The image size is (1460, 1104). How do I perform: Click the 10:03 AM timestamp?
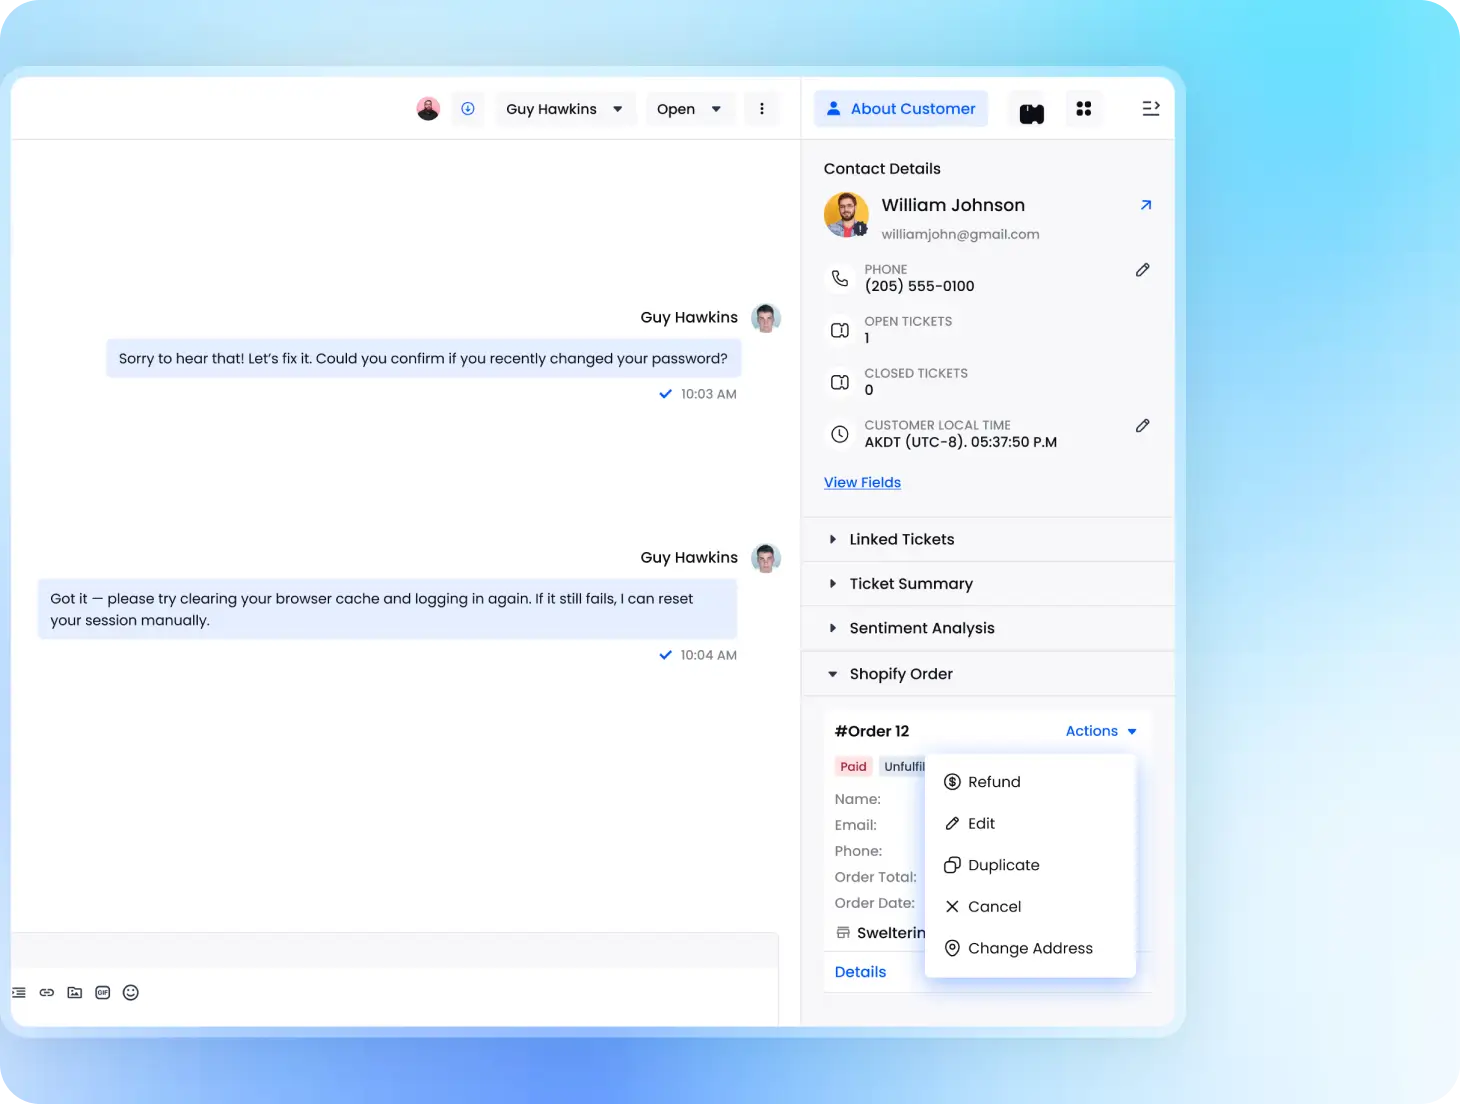[x=709, y=394]
